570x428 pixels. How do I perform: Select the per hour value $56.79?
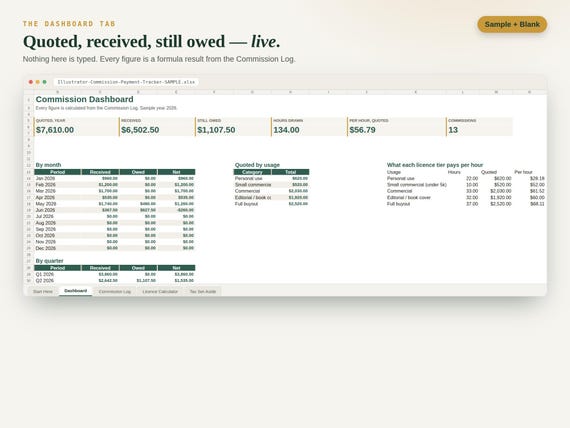(x=362, y=130)
